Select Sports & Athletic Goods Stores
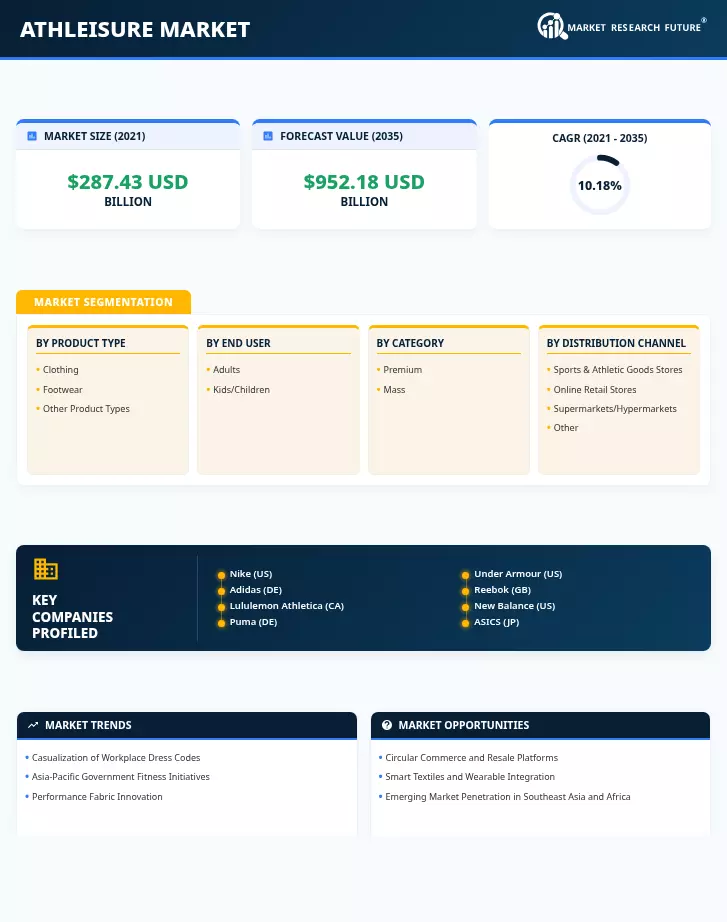727x922 pixels. (x=618, y=370)
